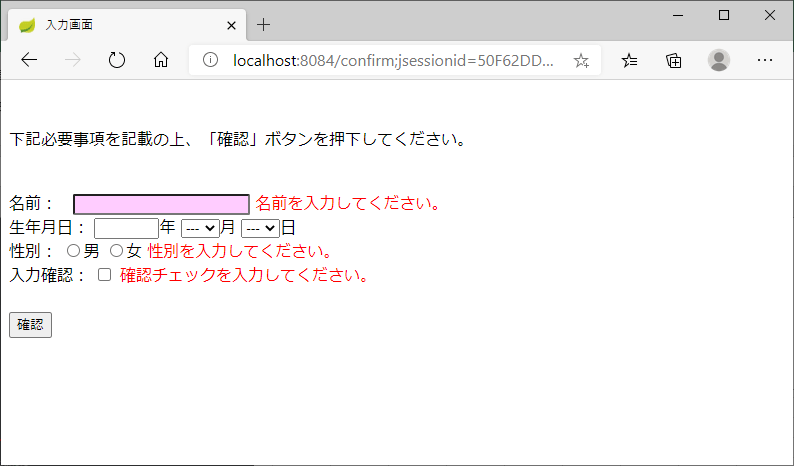The width and height of the screenshot is (794, 466).
Task: Go back to the previous page
Action: [29, 60]
